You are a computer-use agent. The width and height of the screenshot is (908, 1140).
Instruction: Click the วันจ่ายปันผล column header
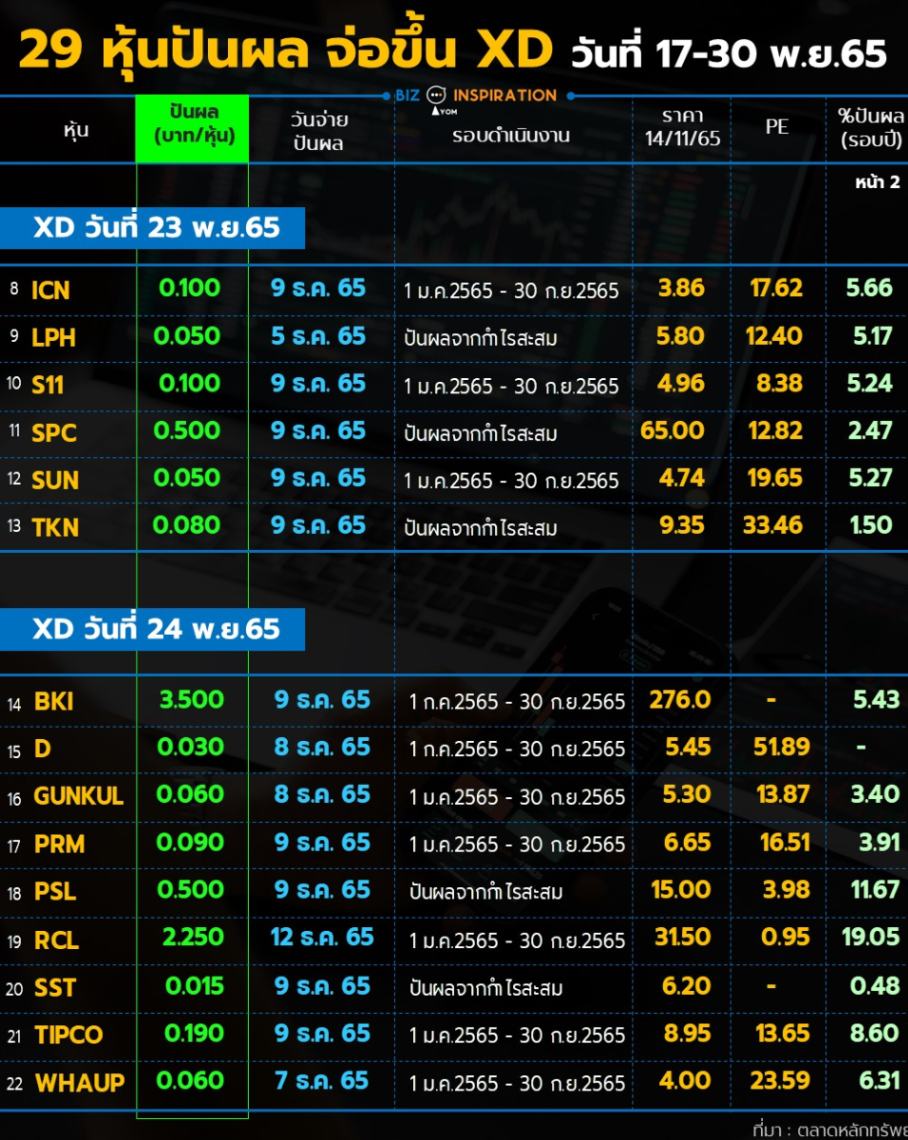point(319,131)
